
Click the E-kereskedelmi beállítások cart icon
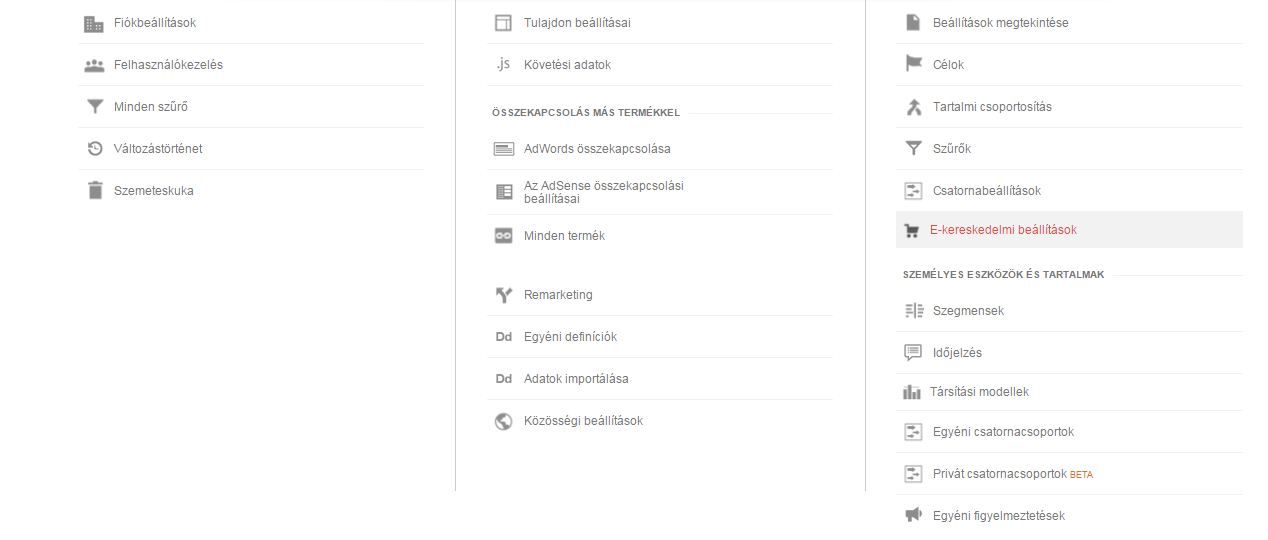[x=911, y=230]
